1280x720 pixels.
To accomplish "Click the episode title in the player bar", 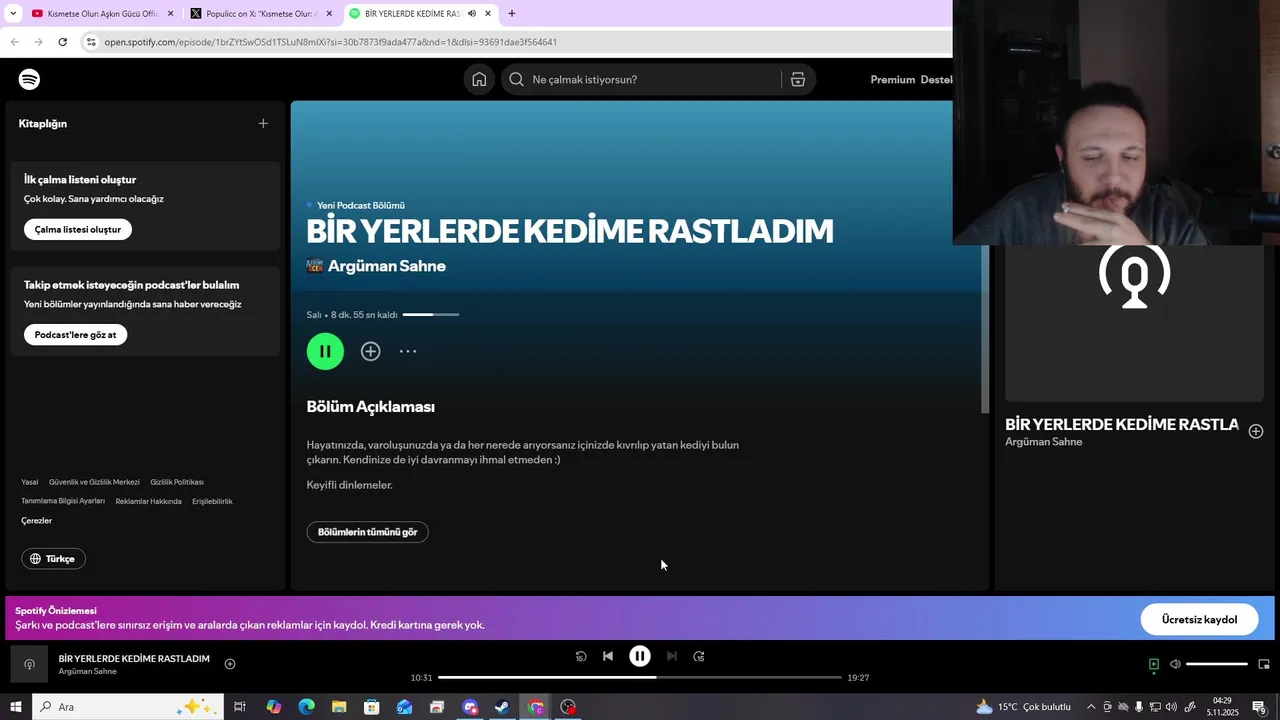I will point(134,658).
